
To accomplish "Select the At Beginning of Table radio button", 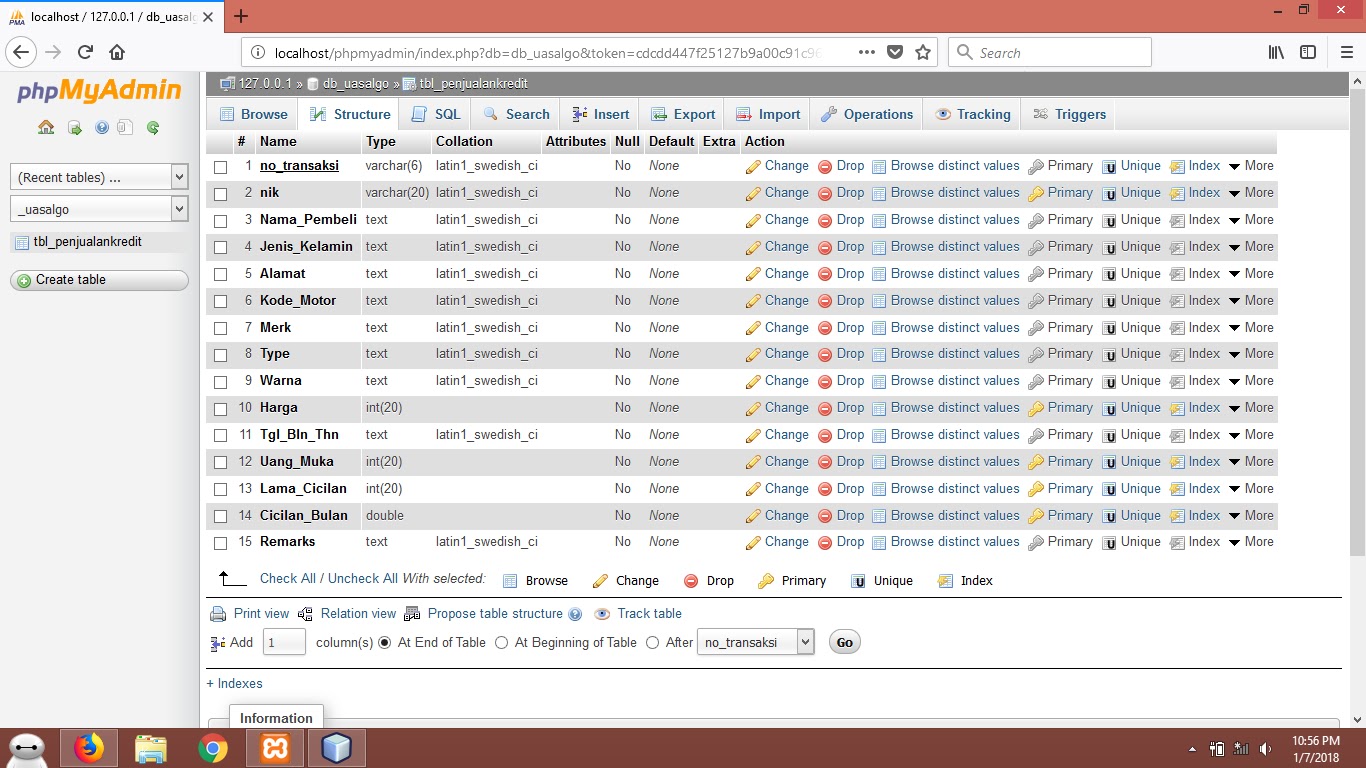I will pyautogui.click(x=501, y=643).
